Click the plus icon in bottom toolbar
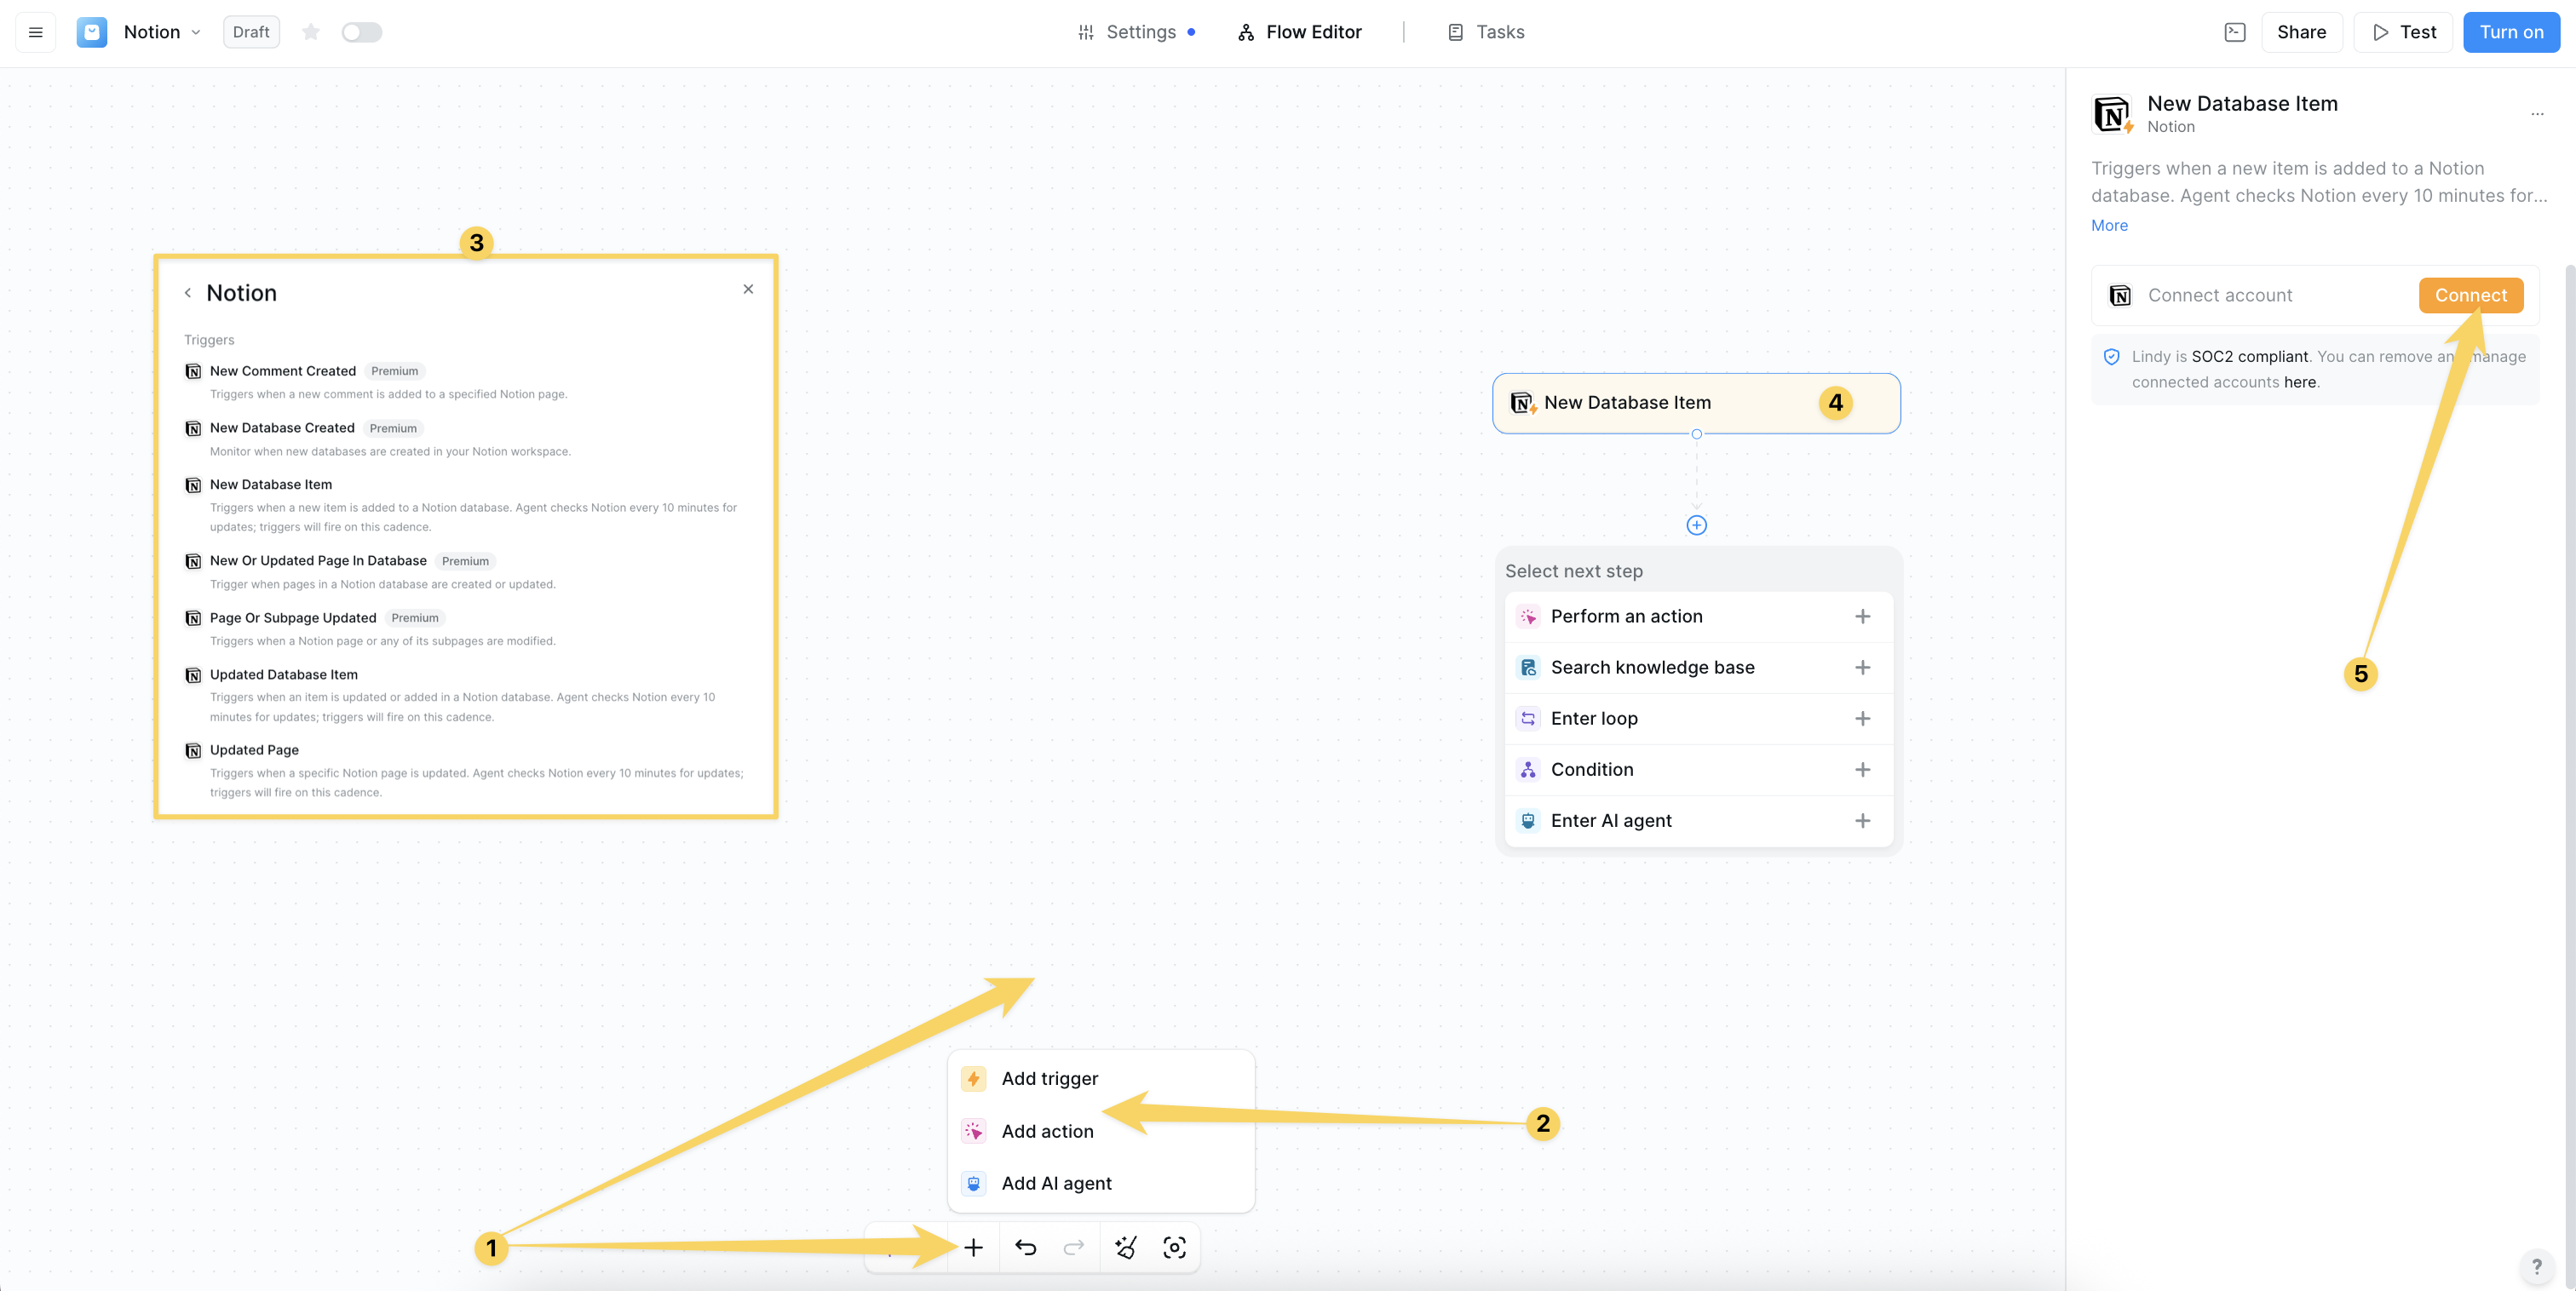The image size is (2576, 1291). click(973, 1247)
